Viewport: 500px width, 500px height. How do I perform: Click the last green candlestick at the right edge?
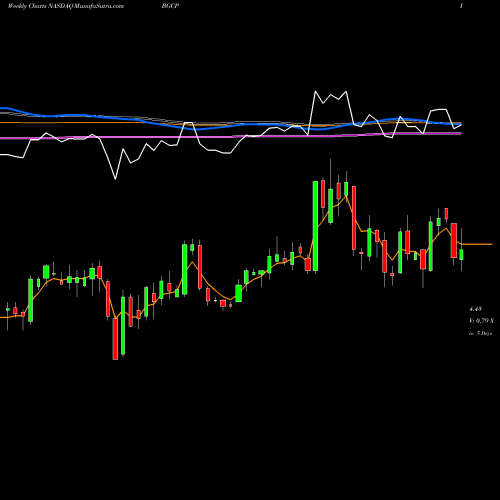point(461,255)
